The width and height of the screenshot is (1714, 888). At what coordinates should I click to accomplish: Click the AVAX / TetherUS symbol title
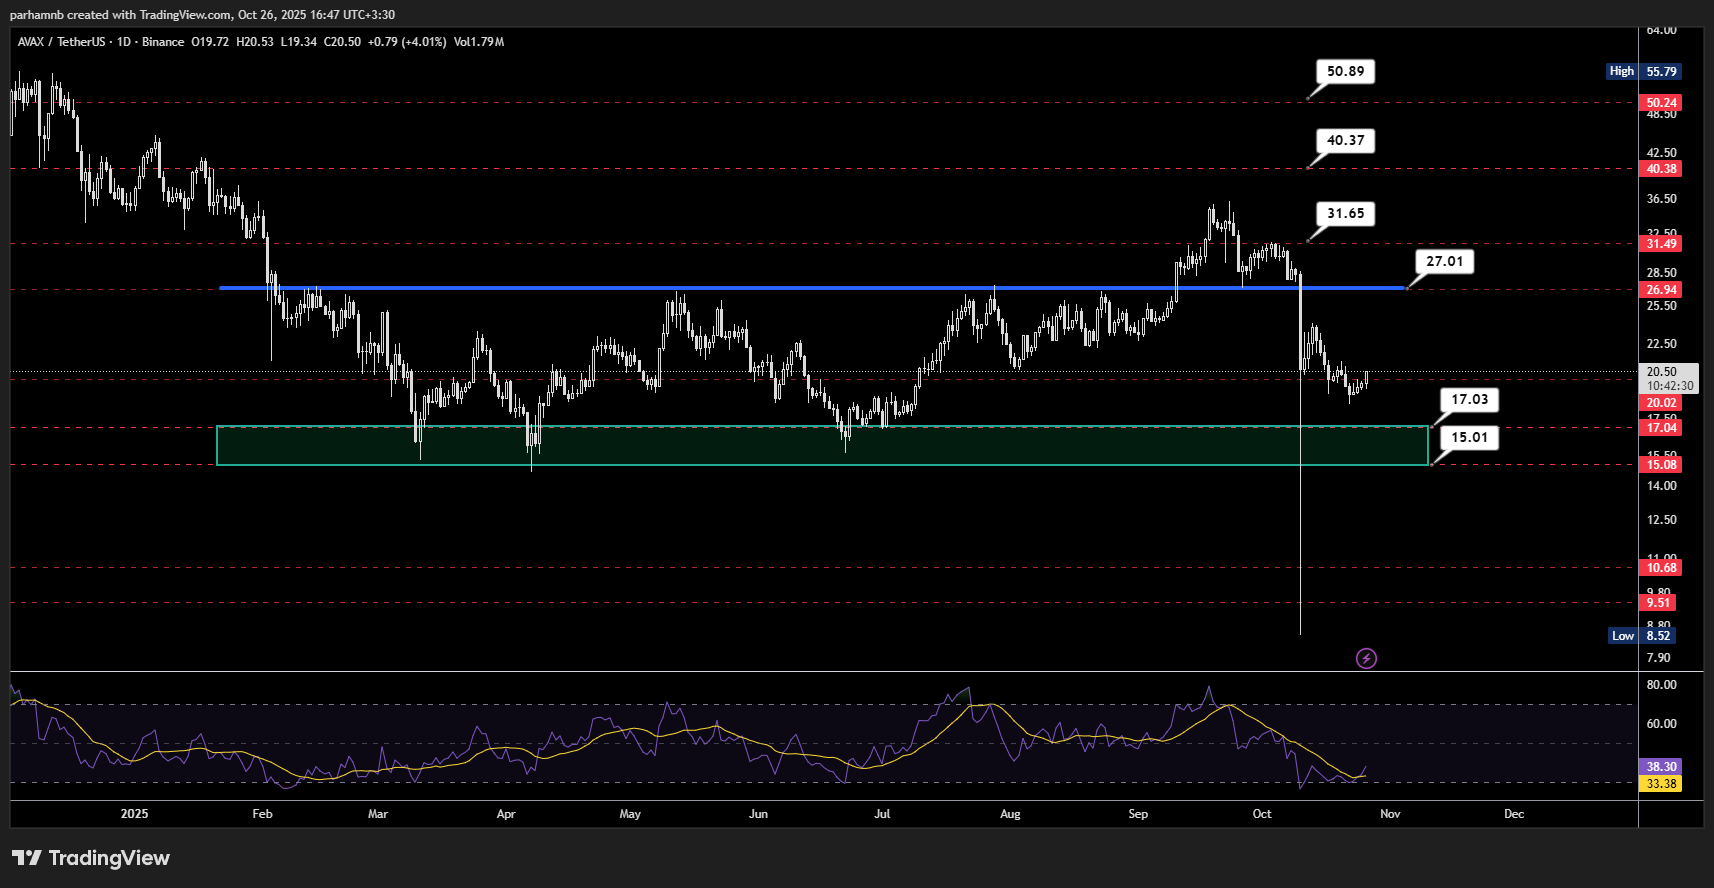tap(60, 42)
